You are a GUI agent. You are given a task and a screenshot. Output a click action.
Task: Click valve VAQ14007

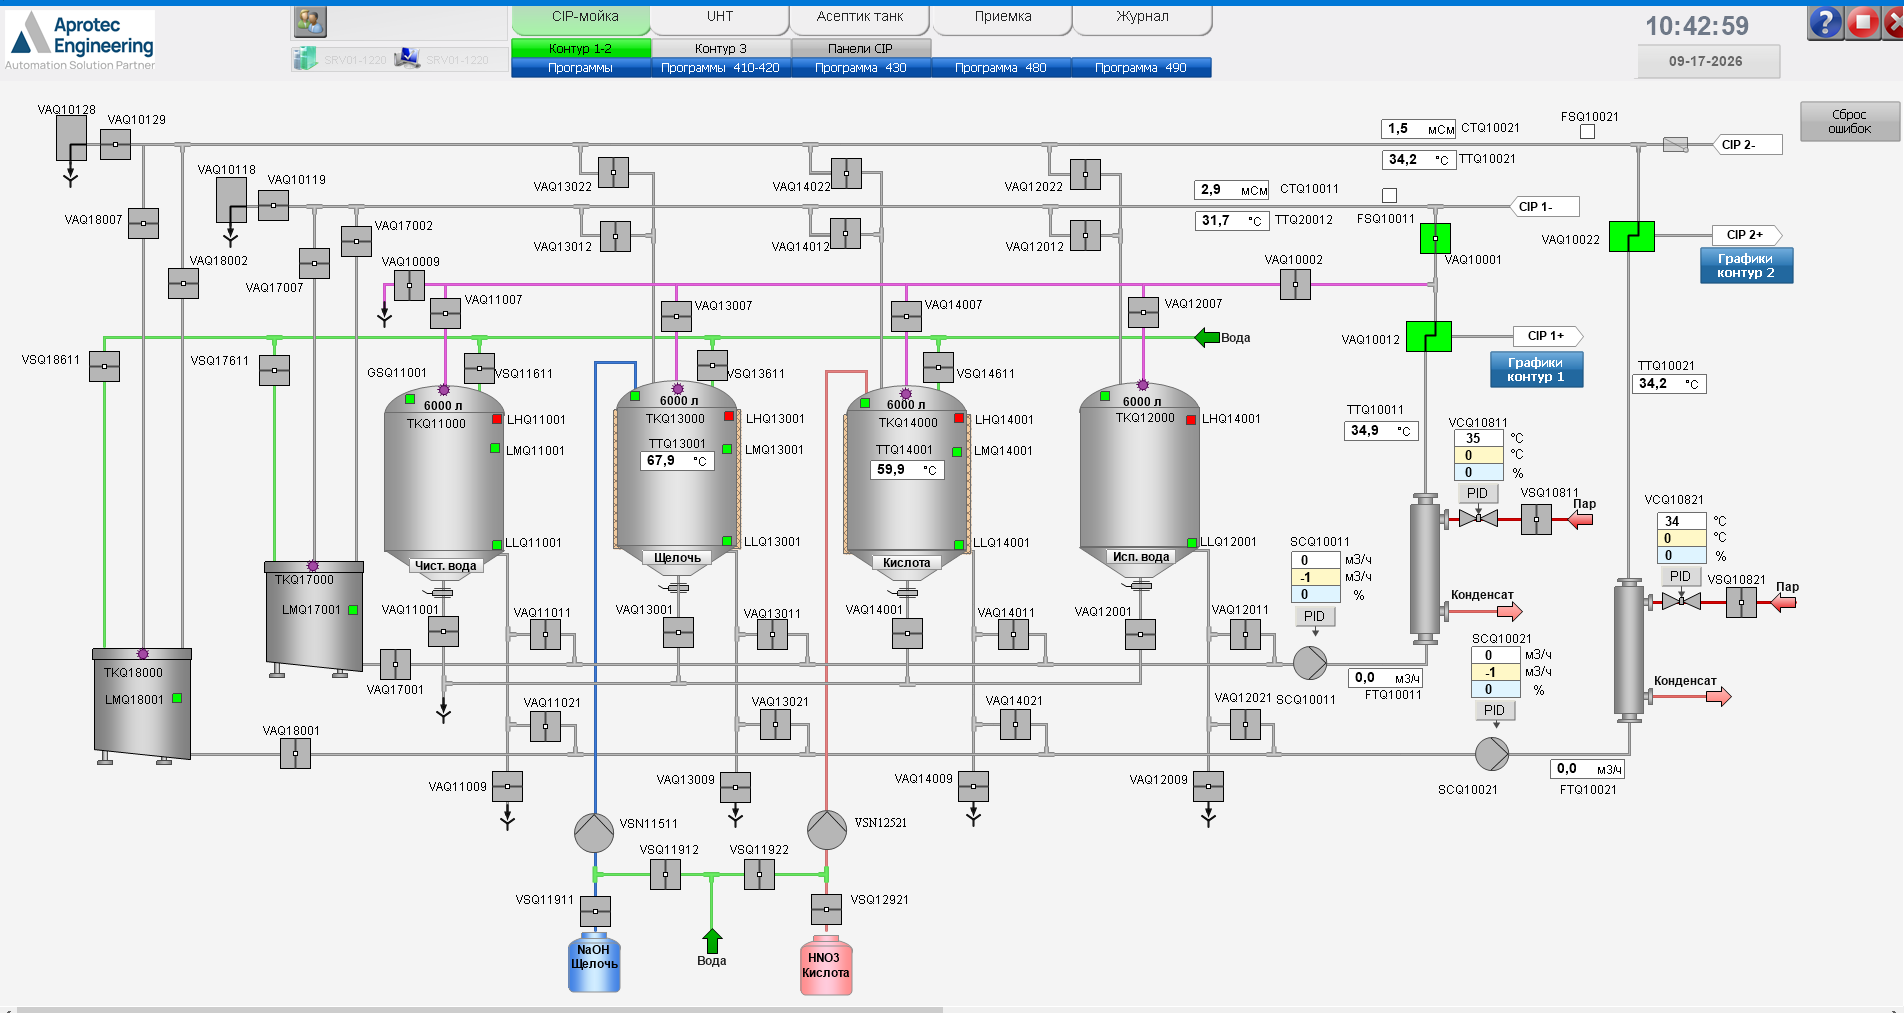pos(906,316)
